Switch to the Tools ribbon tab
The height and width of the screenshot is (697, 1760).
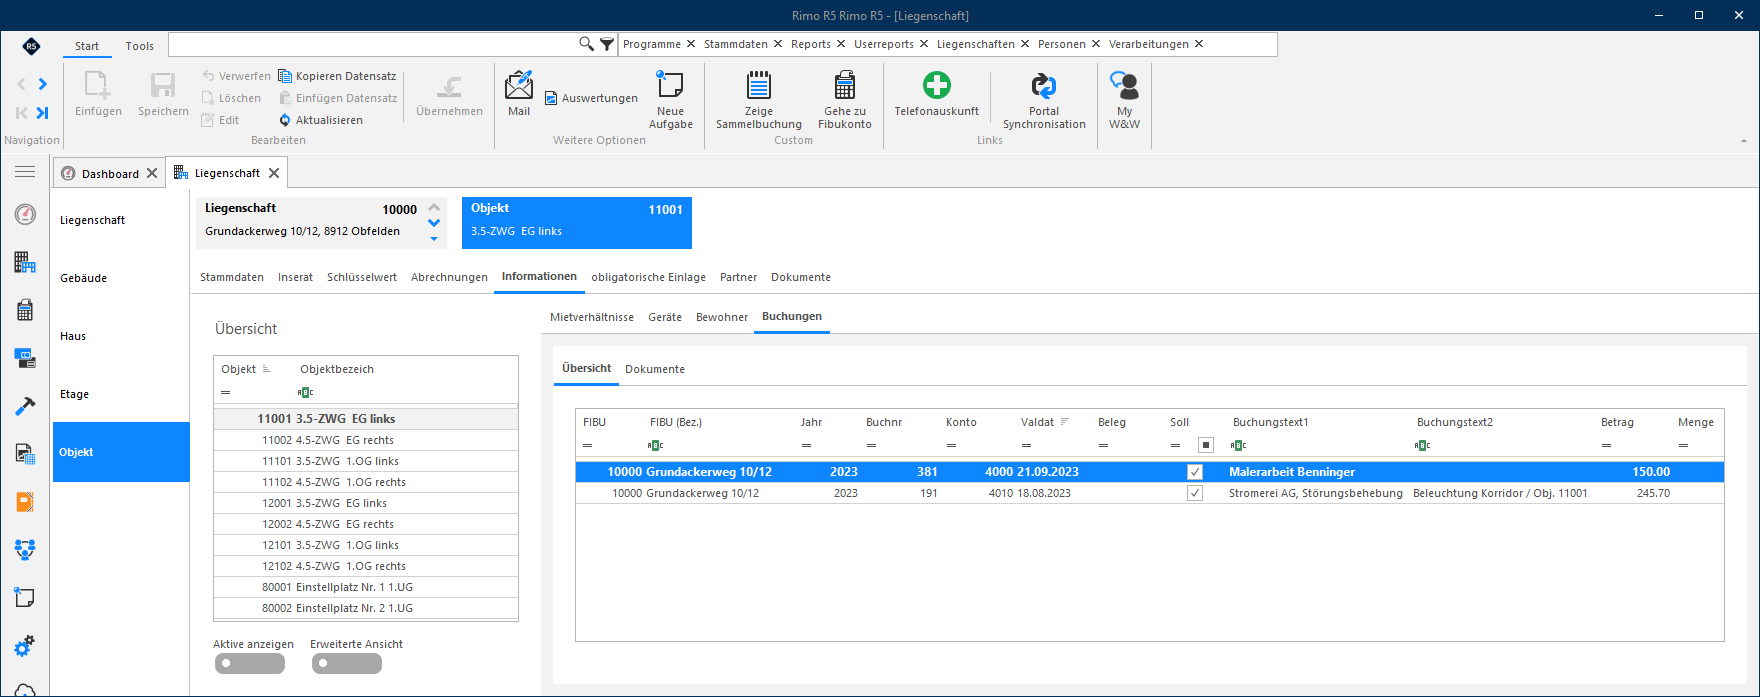coord(140,46)
